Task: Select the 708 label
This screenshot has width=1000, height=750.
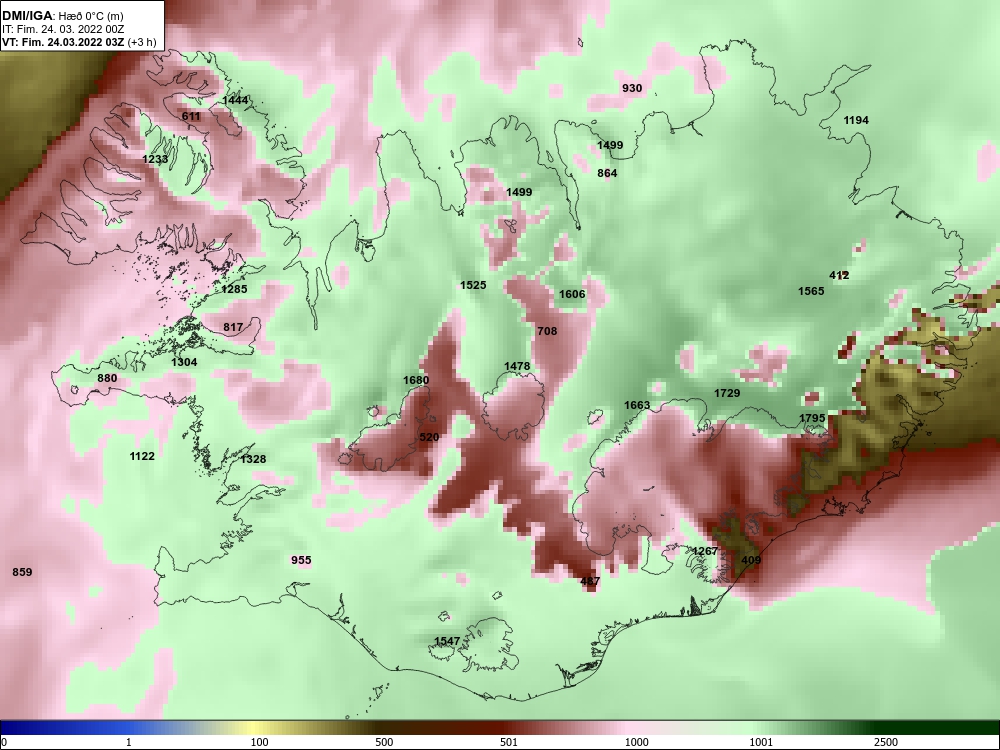Action: 547,331
